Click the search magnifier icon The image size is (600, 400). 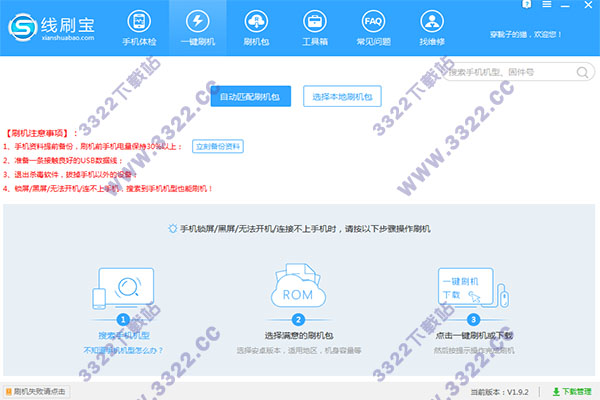click(x=582, y=72)
